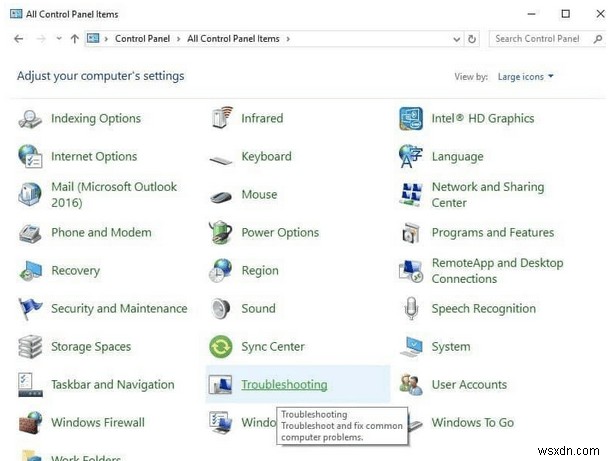This screenshot has height=461, width=611.
Task: Click the All Control Panel Items breadcrumb
Action: [x=233, y=39]
